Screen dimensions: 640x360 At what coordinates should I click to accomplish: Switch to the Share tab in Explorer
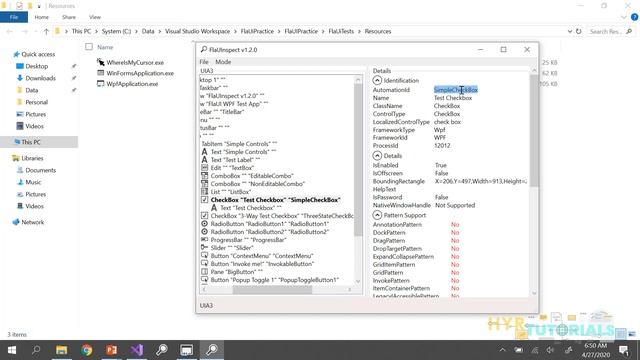point(69,17)
